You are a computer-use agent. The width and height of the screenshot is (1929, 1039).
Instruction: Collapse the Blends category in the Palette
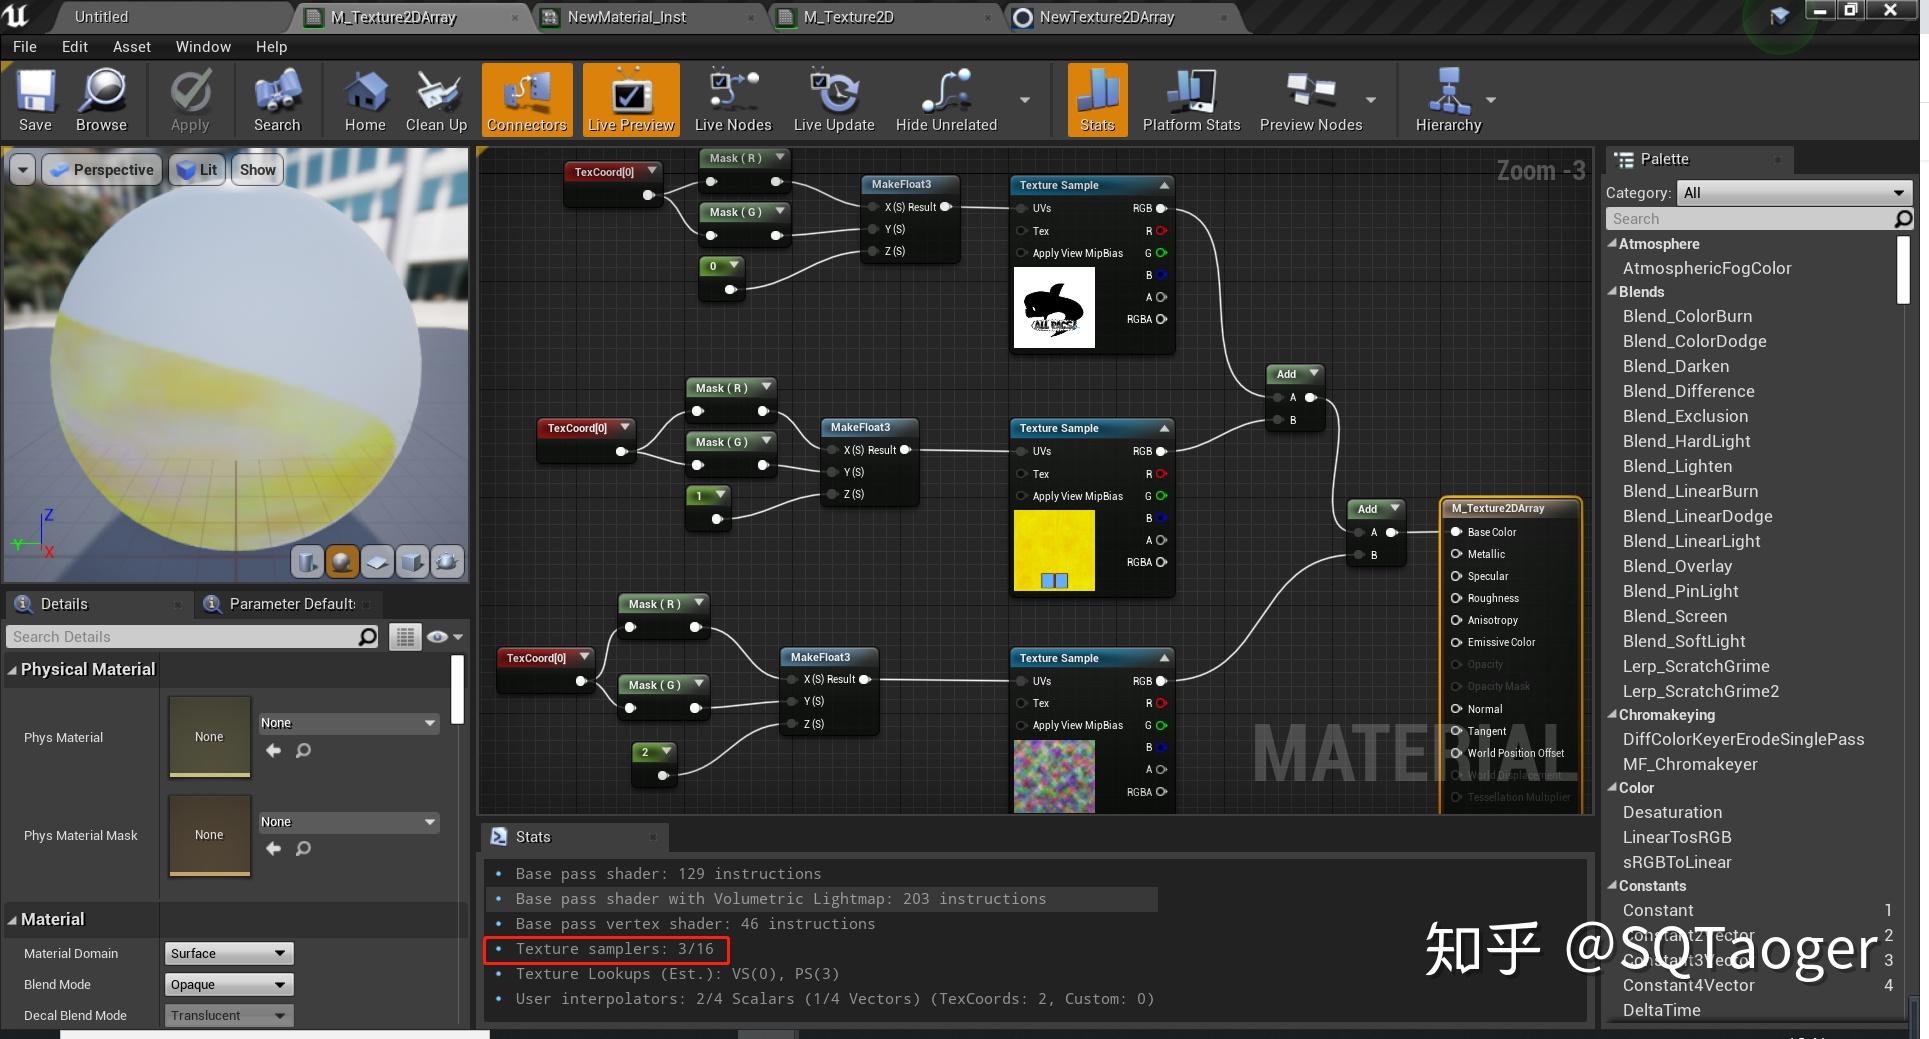point(1613,292)
